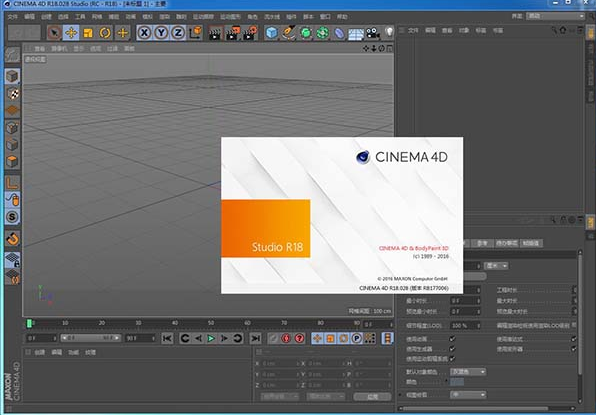Switch to 待办事项 attribute tab

tap(506, 243)
